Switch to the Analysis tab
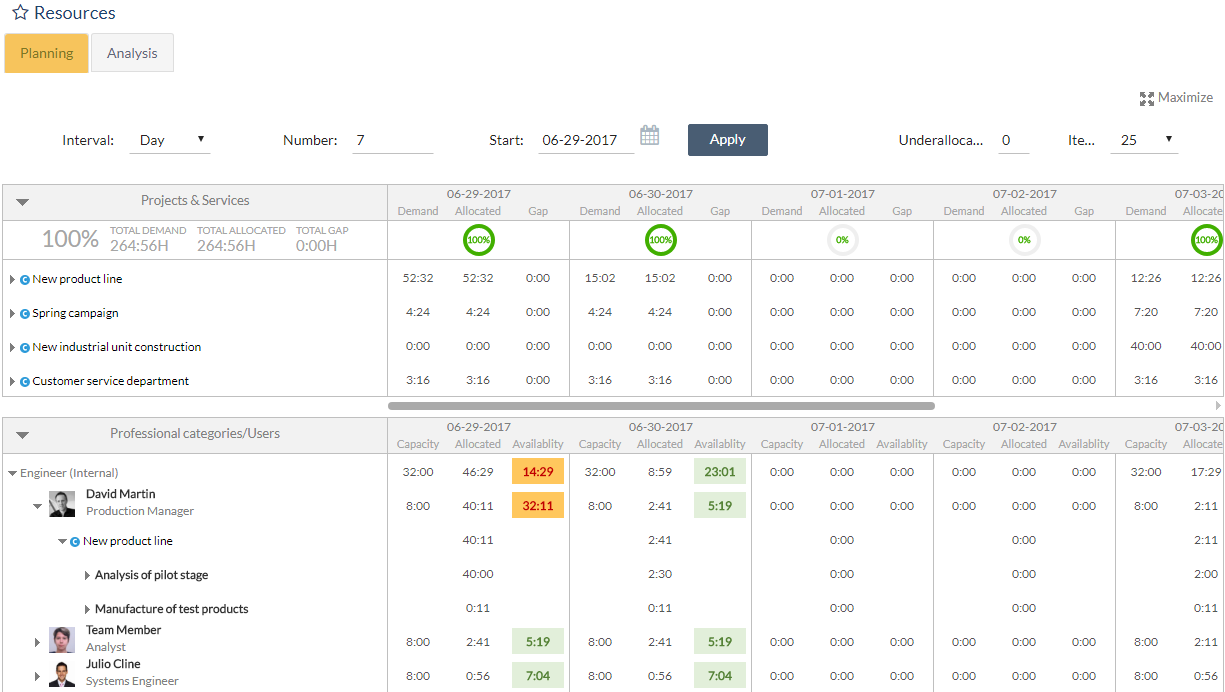This screenshot has width=1225, height=692. (x=132, y=52)
